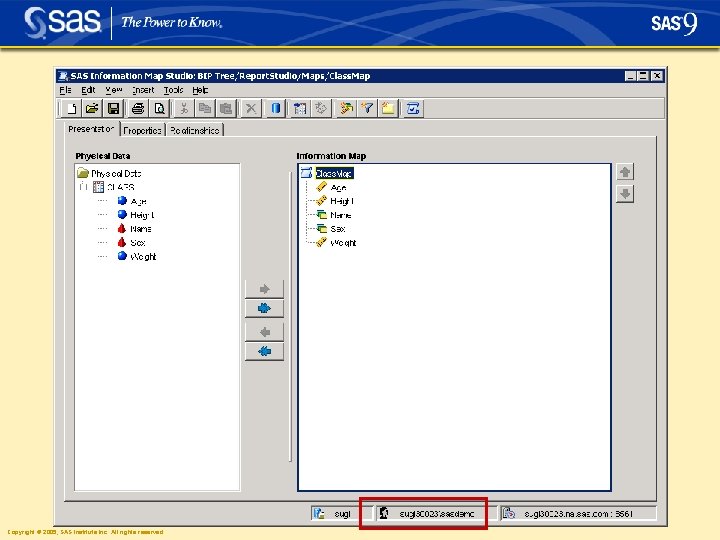Click the new filter funnel icon
Image resolution: width=720 pixels, height=540 pixels.
coord(367,109)
